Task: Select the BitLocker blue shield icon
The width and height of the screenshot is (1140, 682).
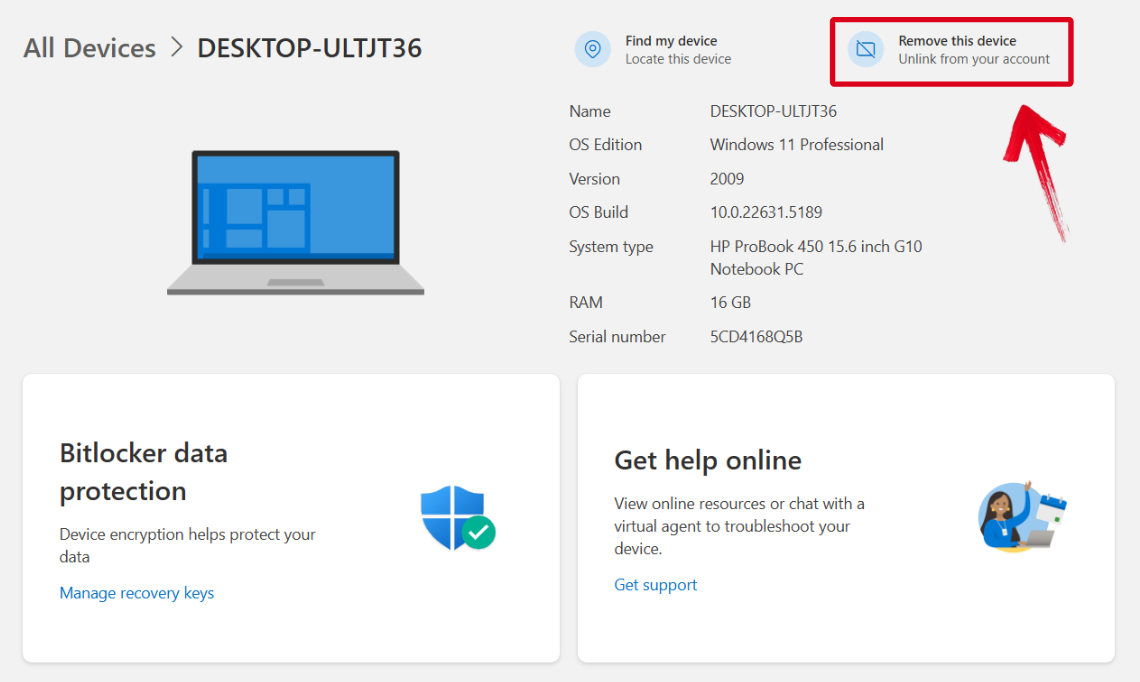Action: (x=450, y=515)
